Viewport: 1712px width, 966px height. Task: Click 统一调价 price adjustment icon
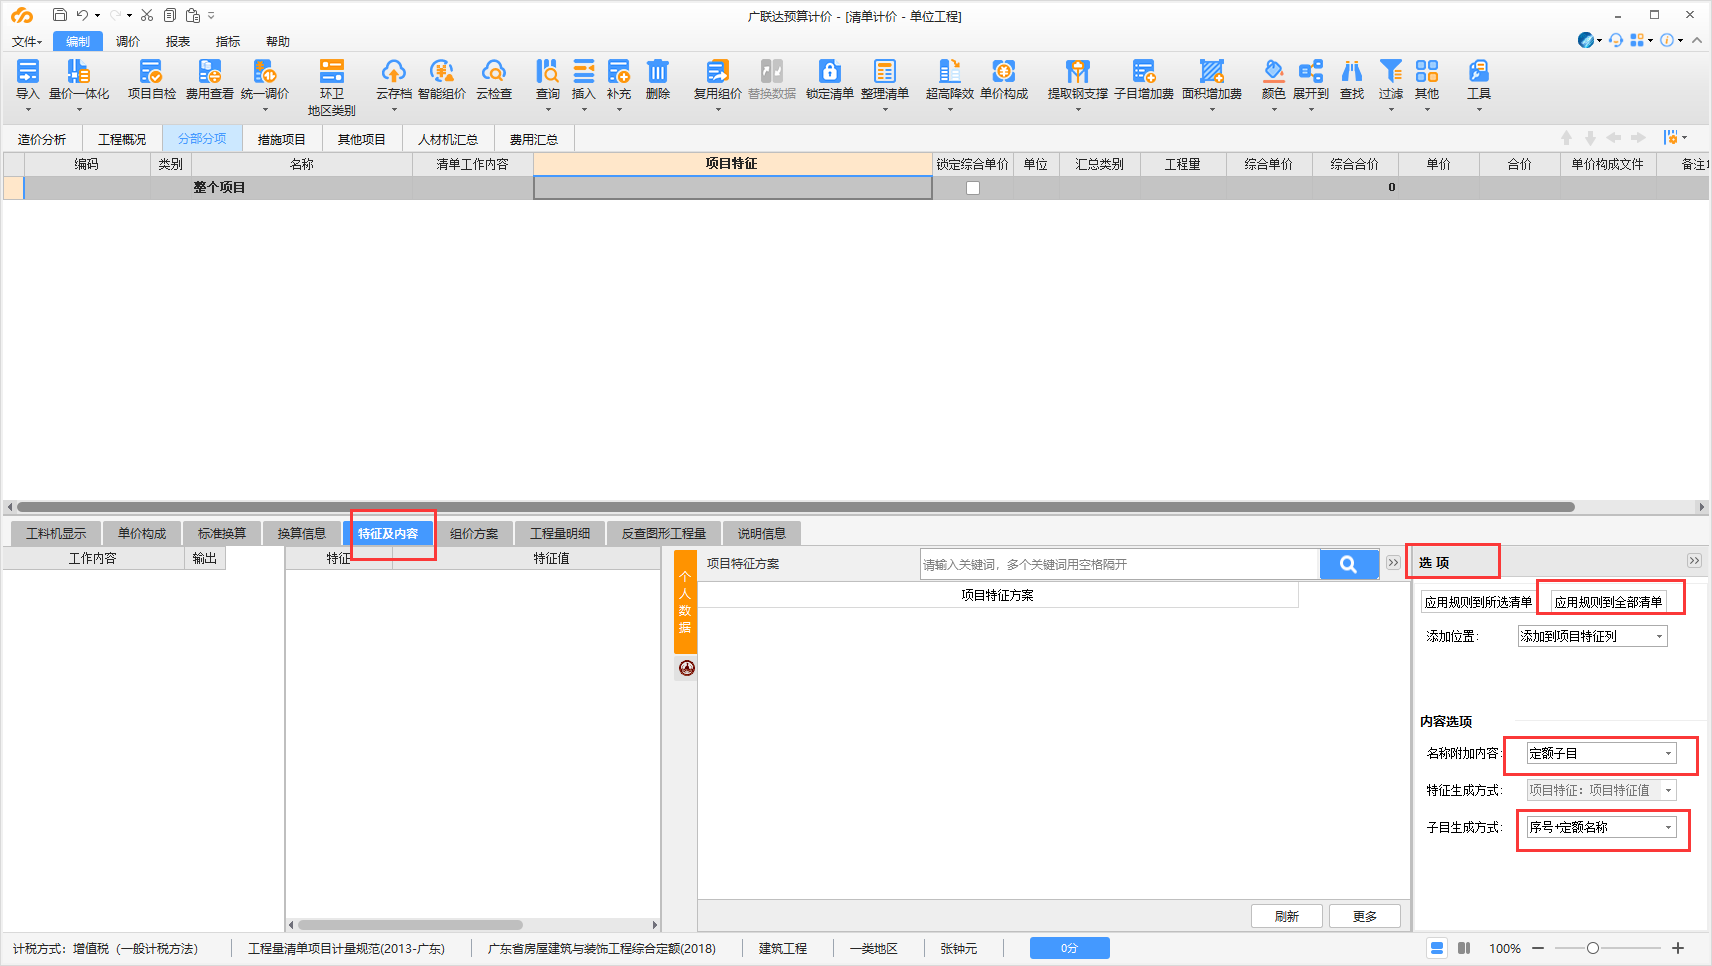(x=265, y=79)
